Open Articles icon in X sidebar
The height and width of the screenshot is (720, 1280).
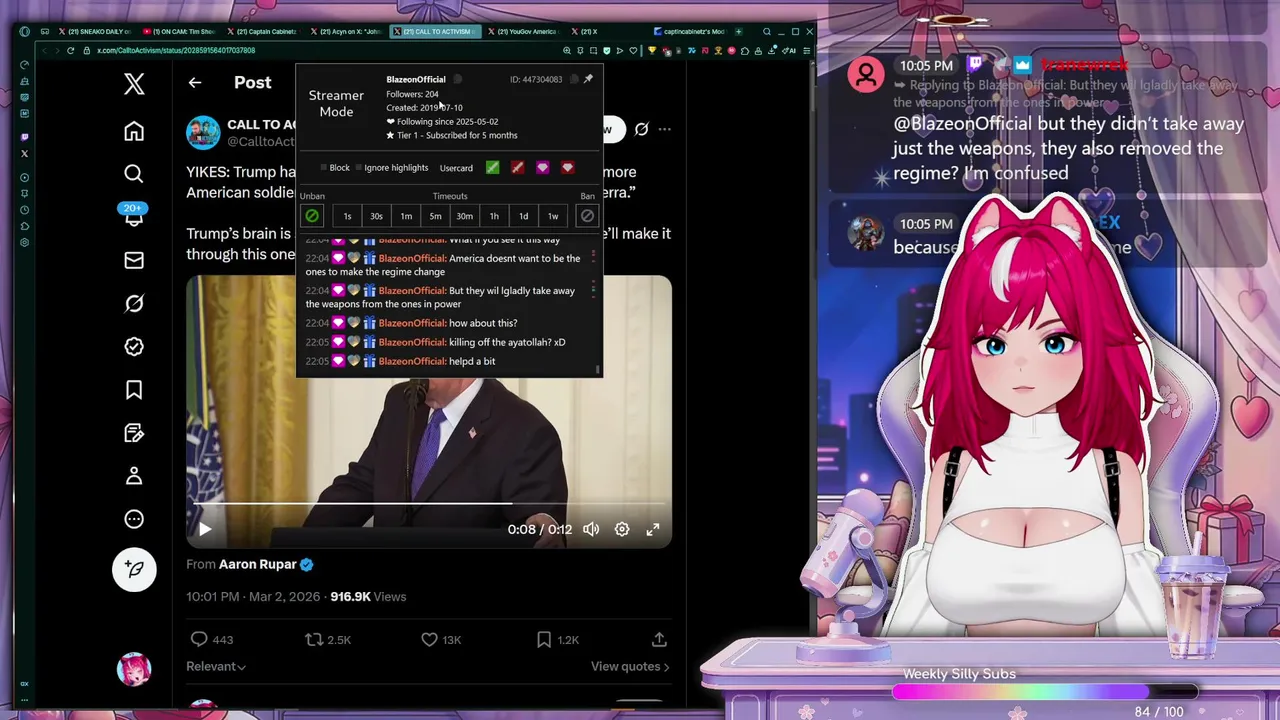(x=134, y=433)
